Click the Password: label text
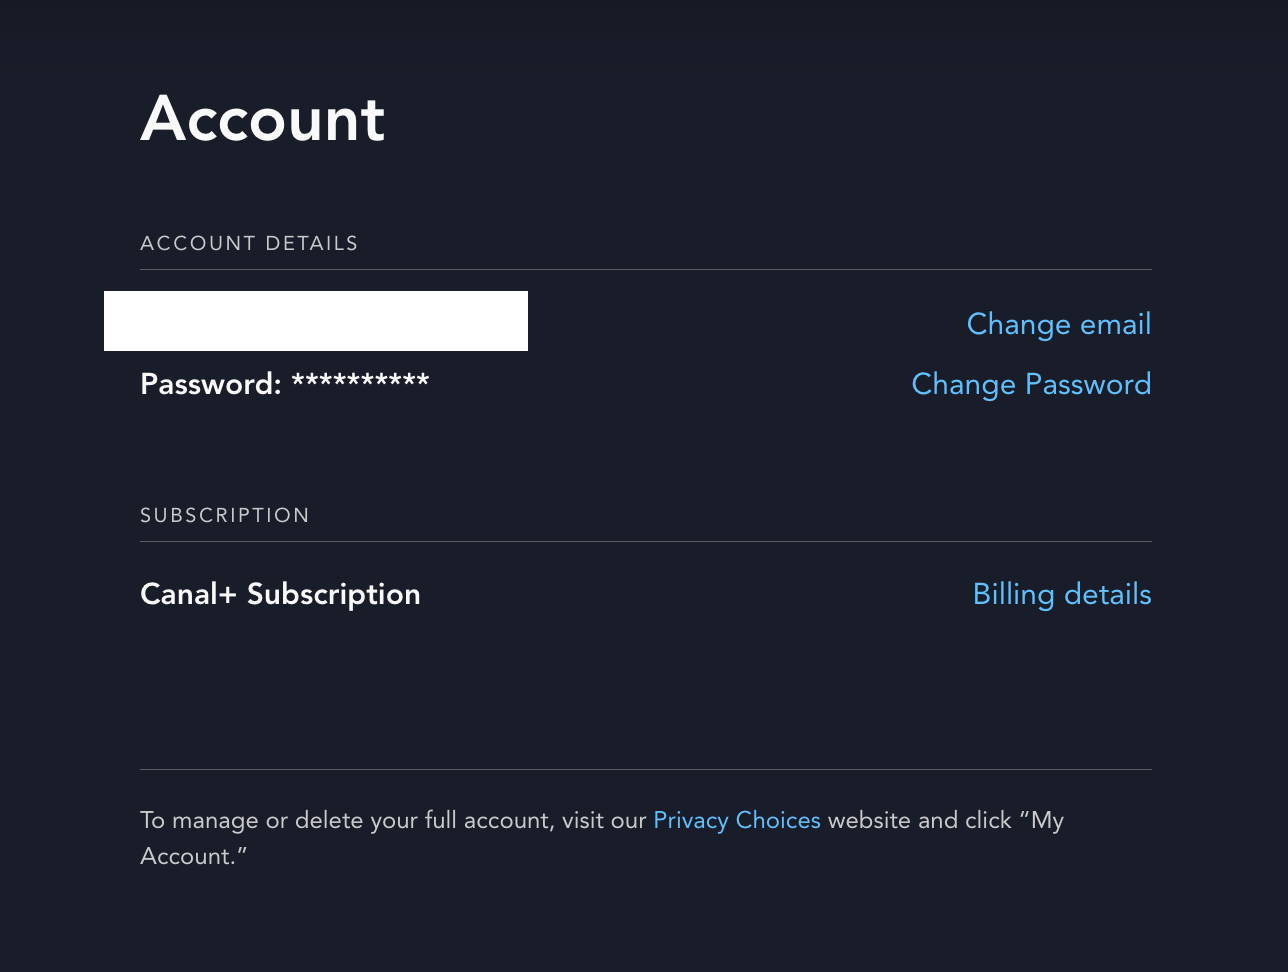Screen dimensions: 1288x972 click(x=211, y=384)
